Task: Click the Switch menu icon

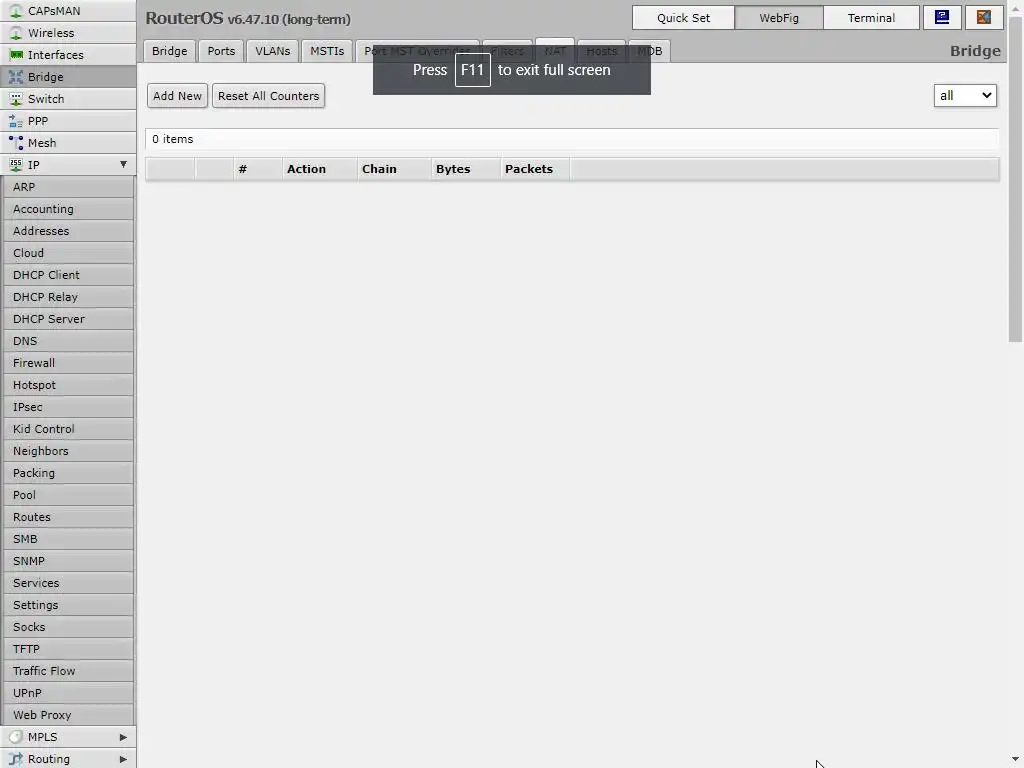Action: (16, 99)
